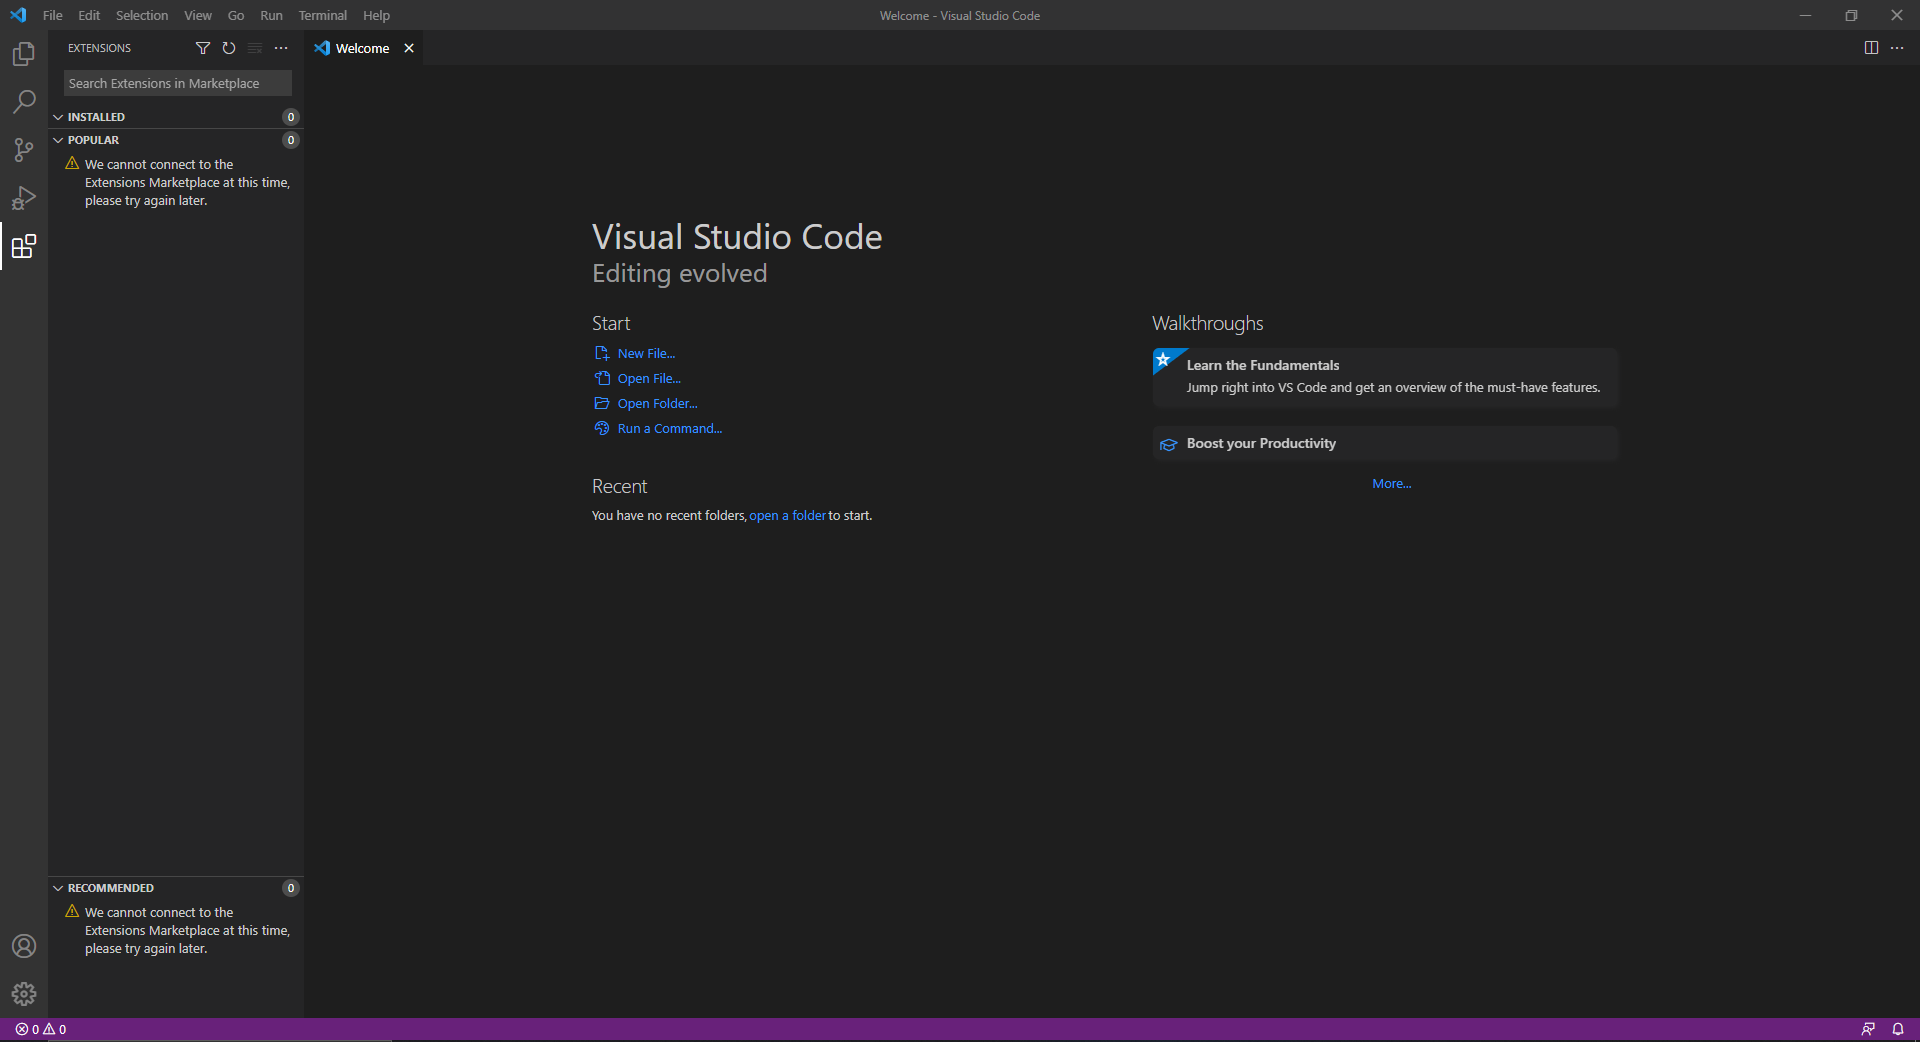
Task: Show errors and warnings count in status bar
Action: point(41,1029)
